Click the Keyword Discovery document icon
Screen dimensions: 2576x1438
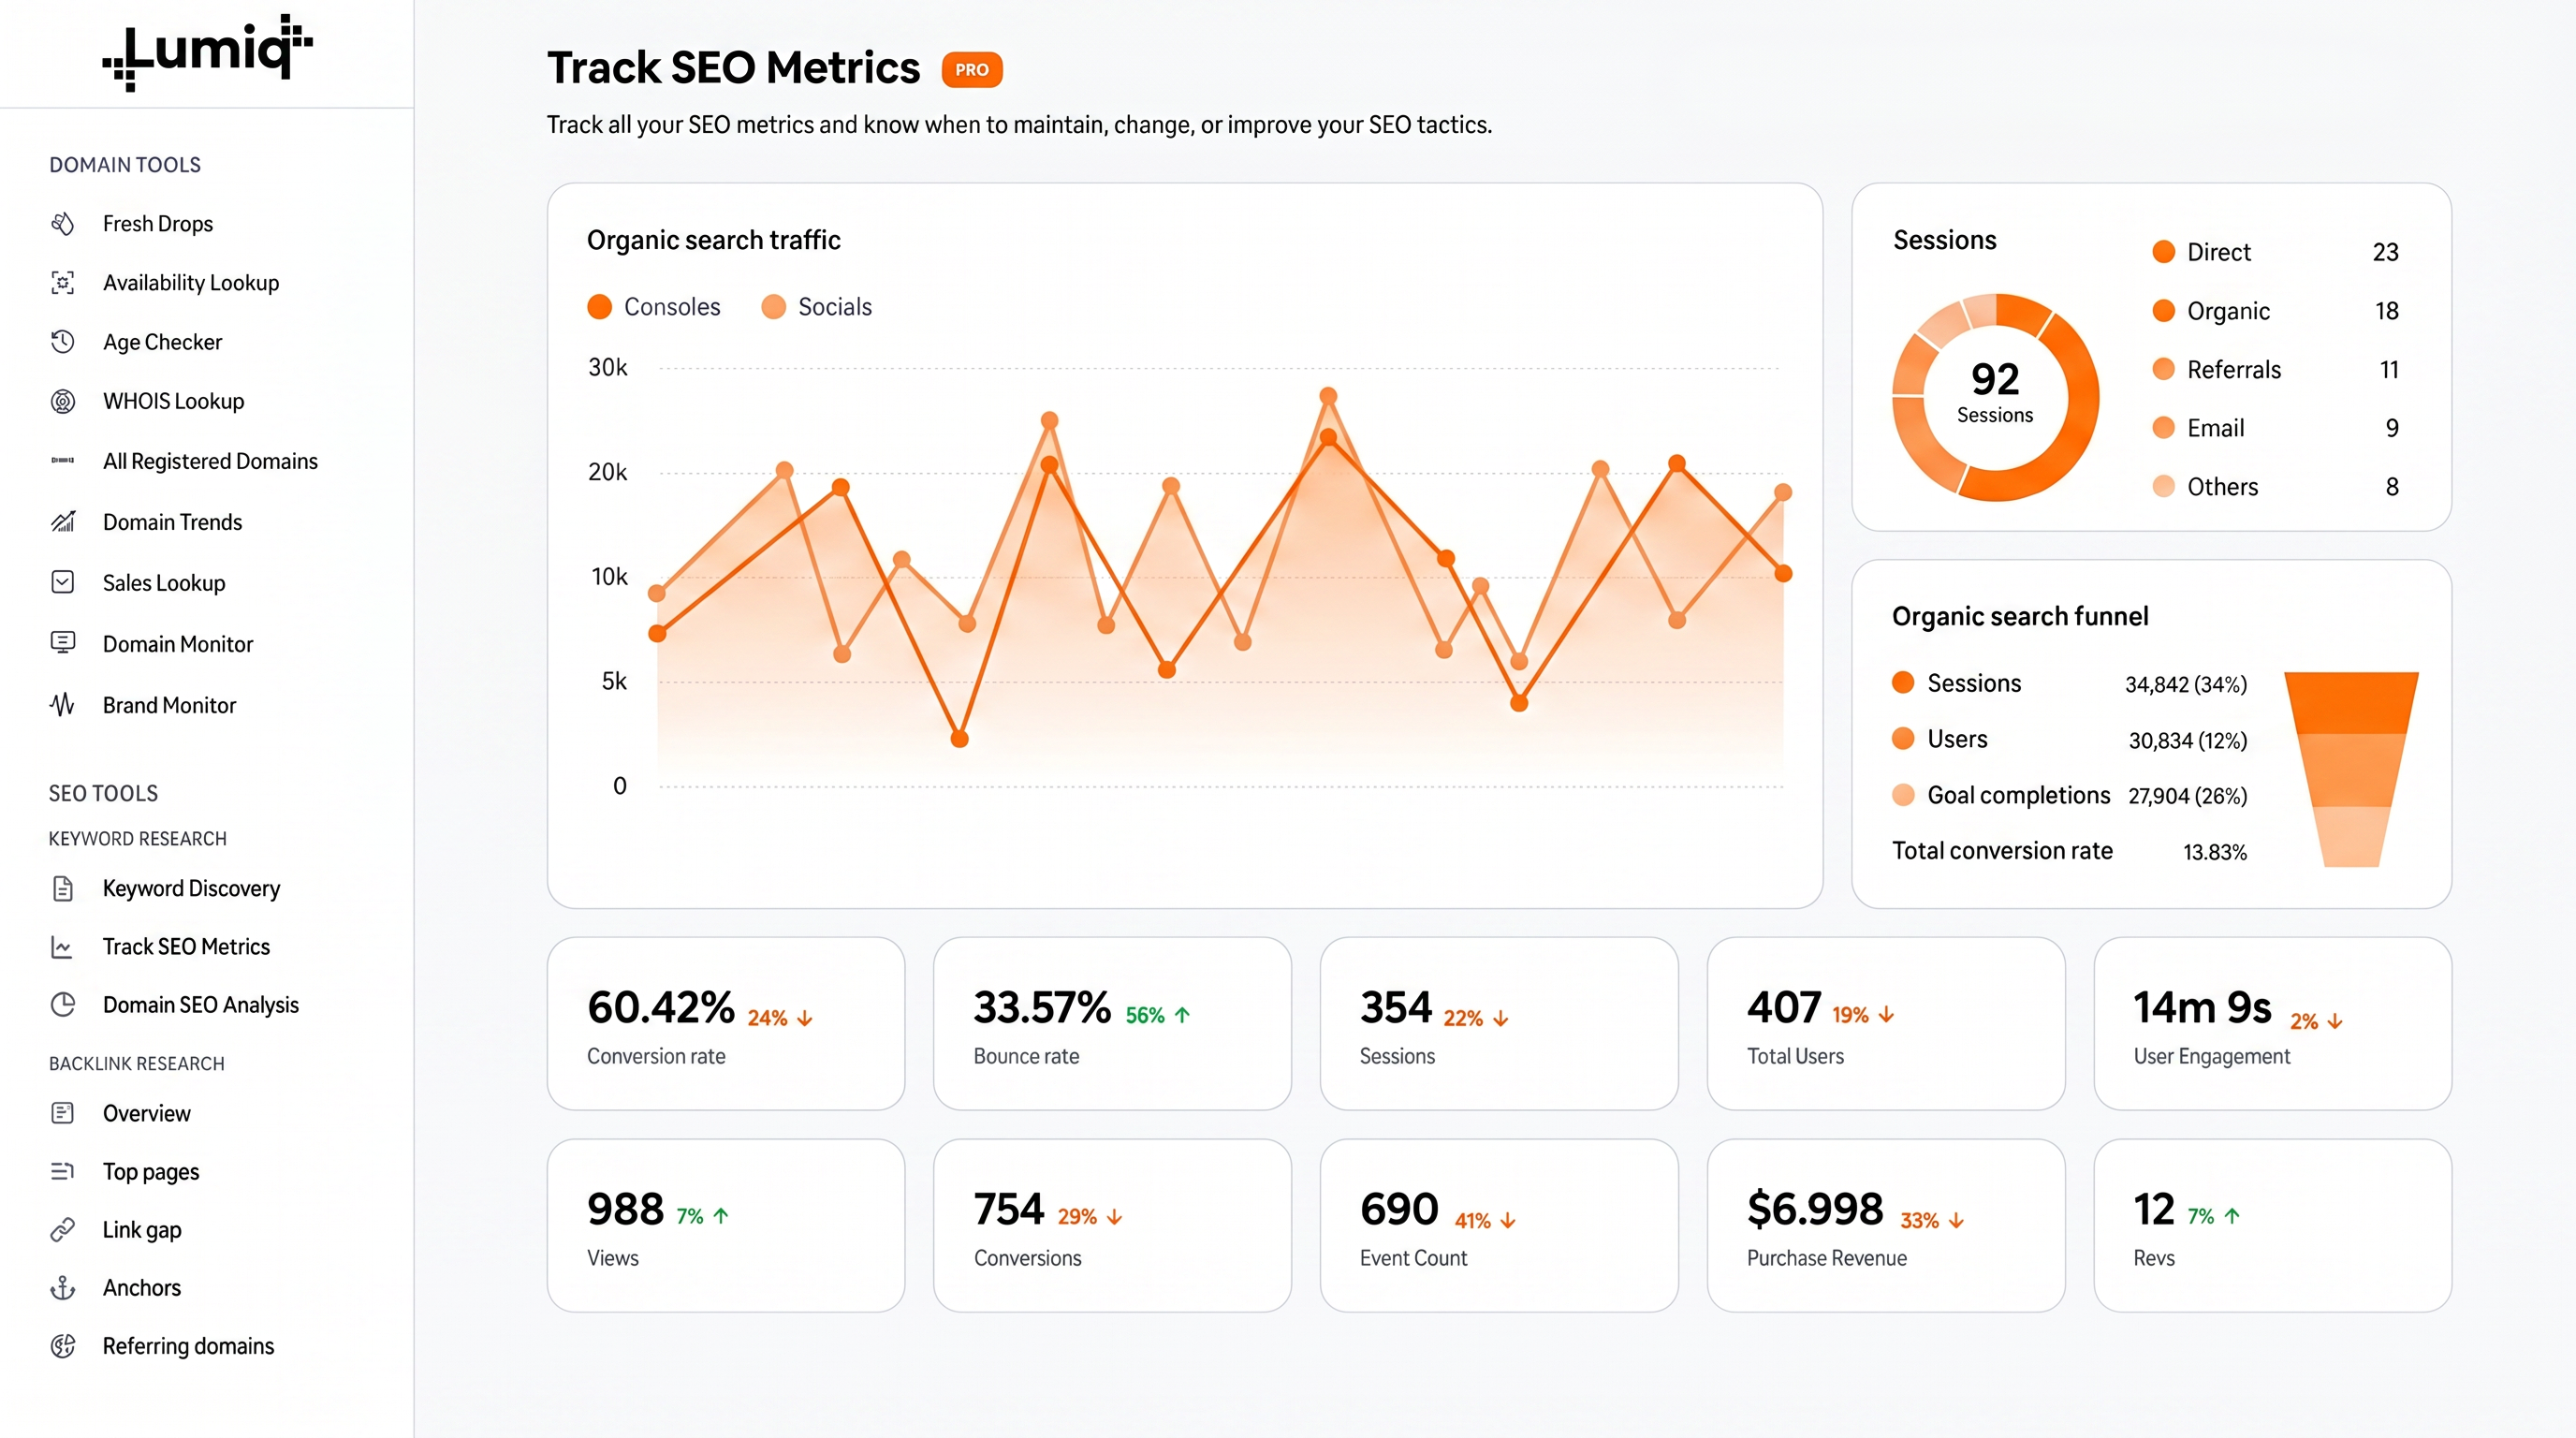(x=63, y=888)
